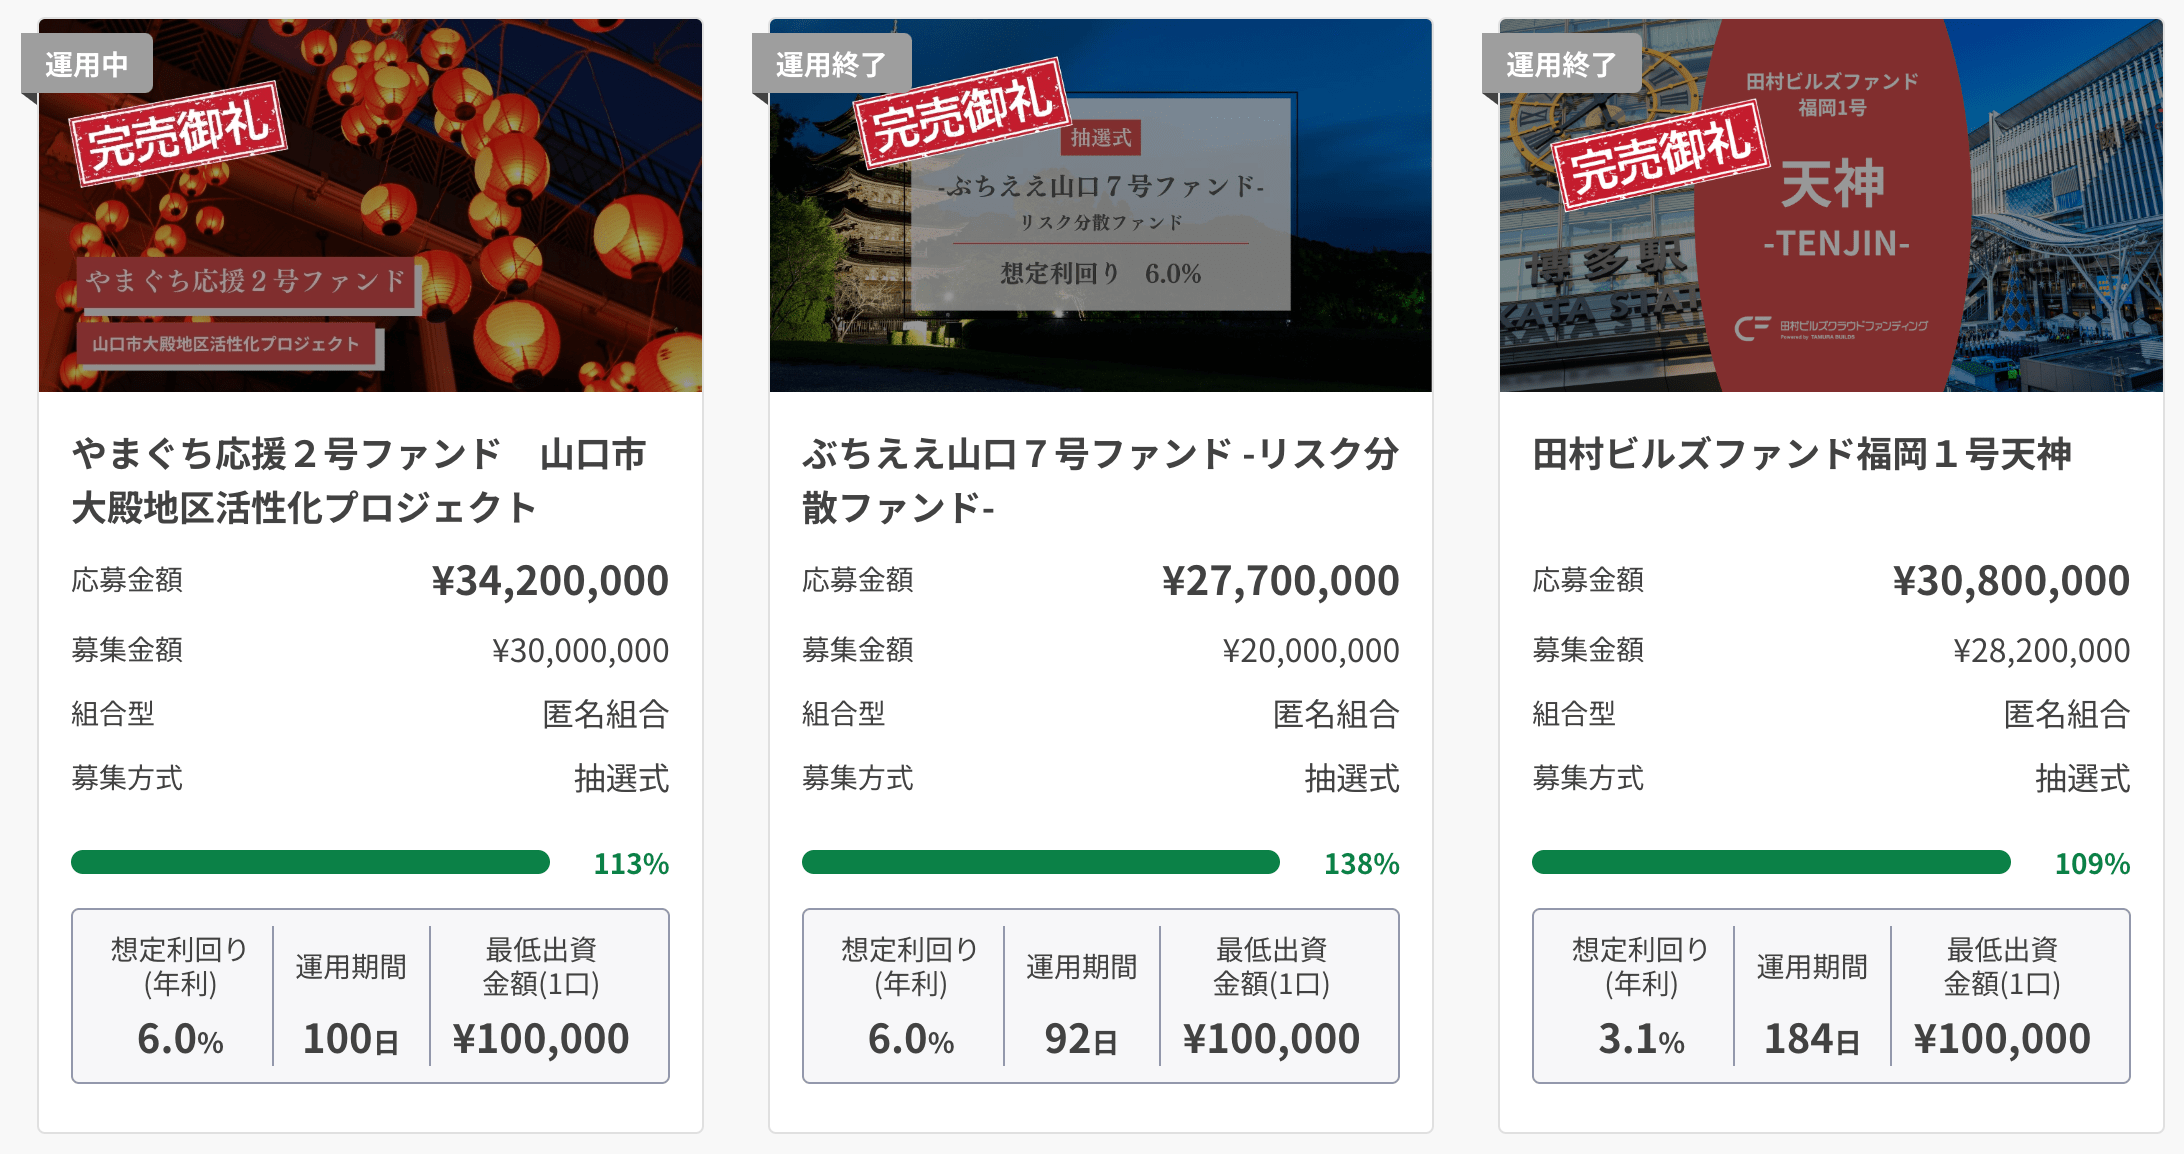Click 完売御礼 stamp on the lantern image

click(x=178, y=134)
